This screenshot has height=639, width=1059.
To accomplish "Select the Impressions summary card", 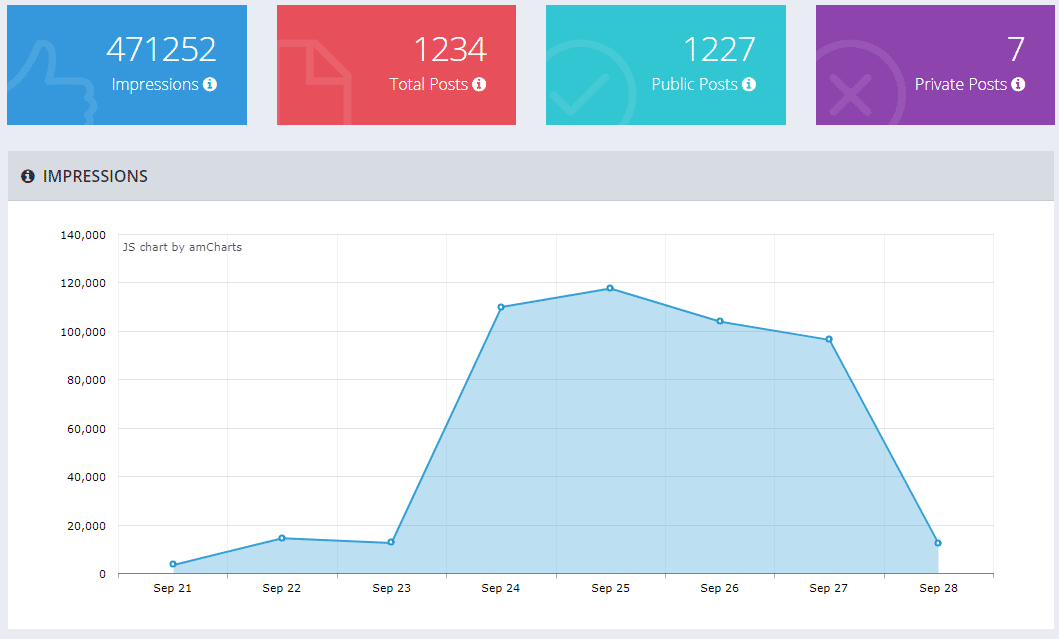I will pos(126,64).
